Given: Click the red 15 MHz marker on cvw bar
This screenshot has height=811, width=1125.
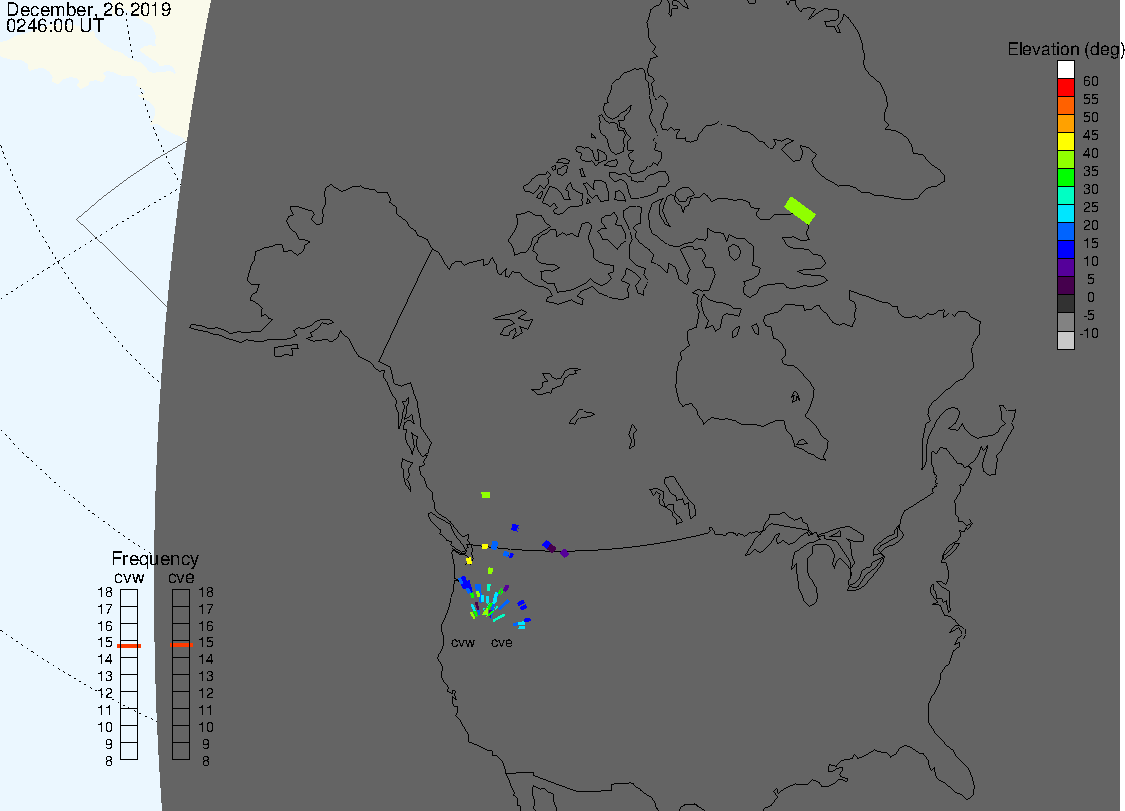Looking at the screenshot, I should 129,646.
